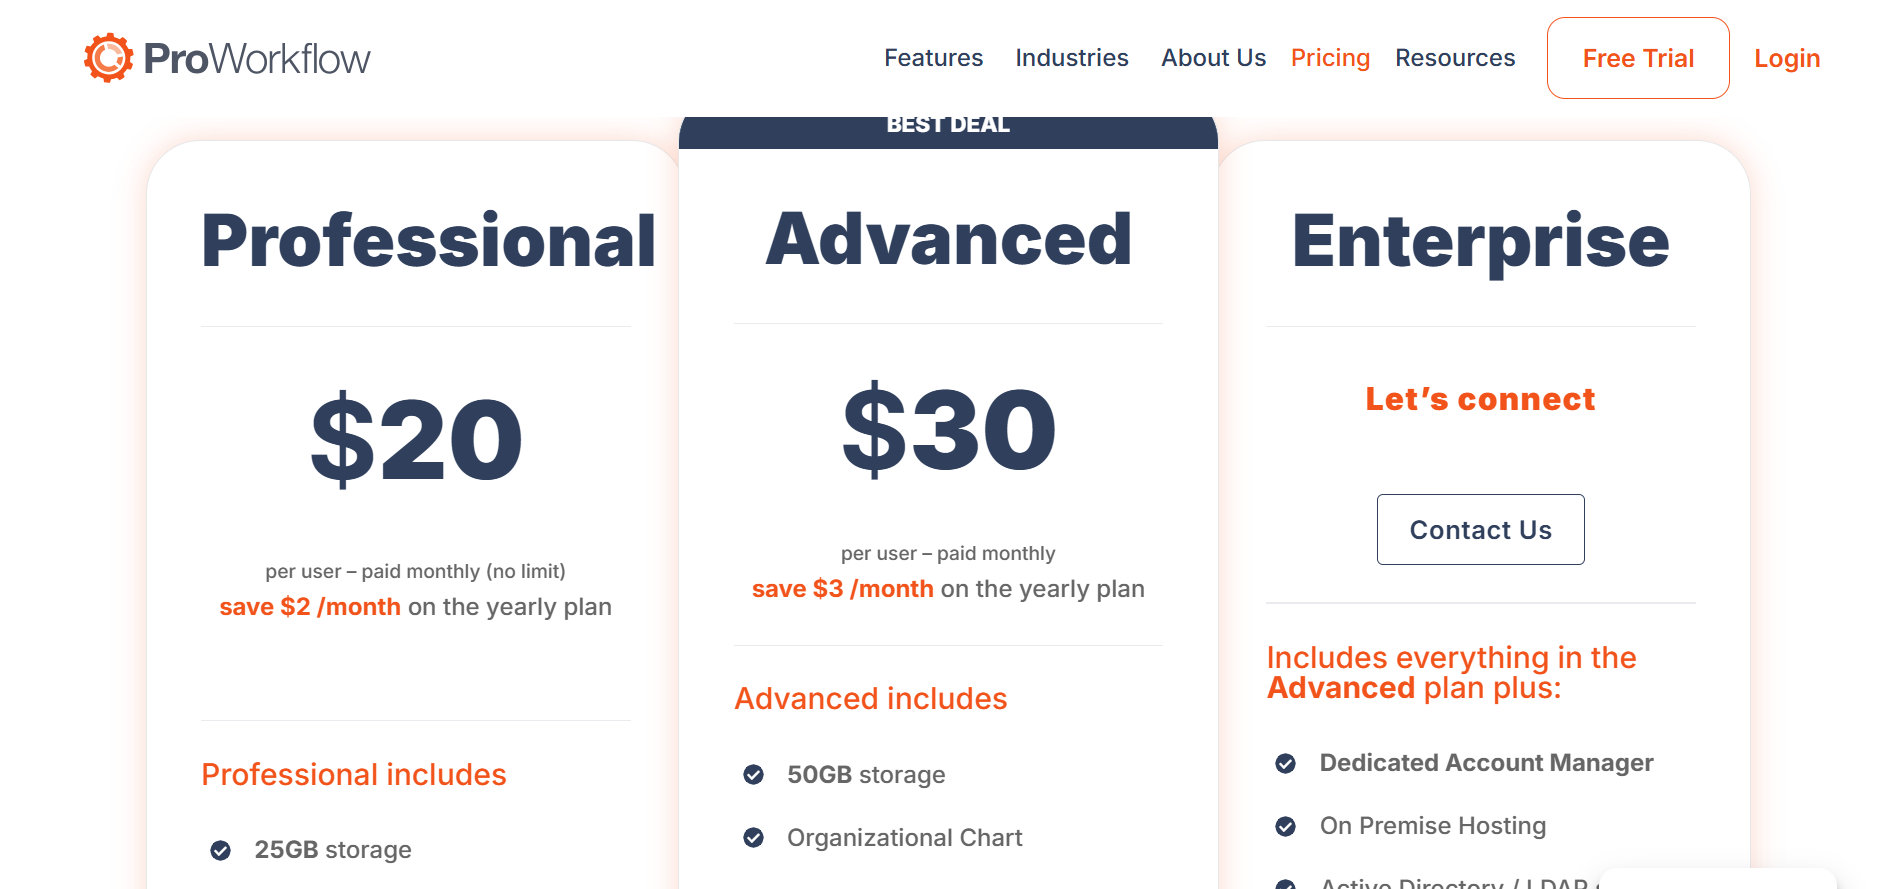Start a Free Trial
This screenshot has height=889, width=1897.
pos(1638,58)
